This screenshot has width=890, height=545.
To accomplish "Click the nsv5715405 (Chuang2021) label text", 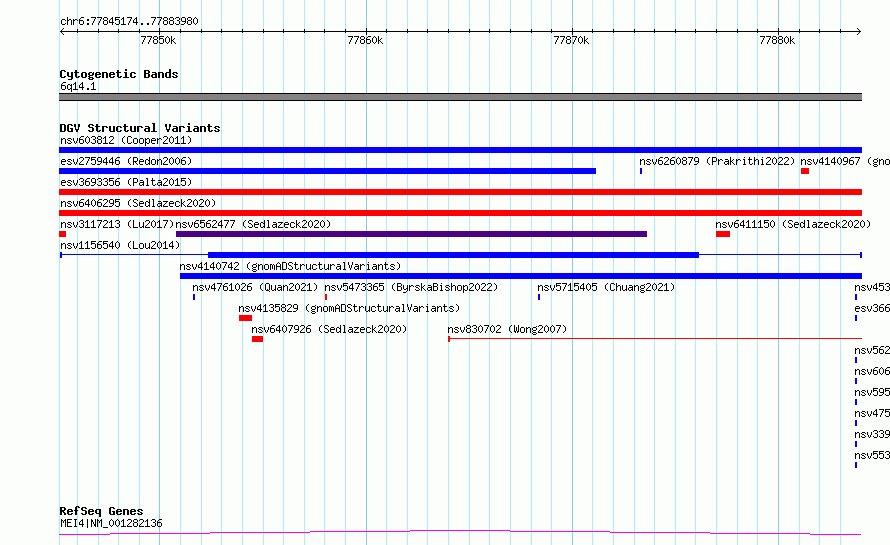I will coord(606,287).
